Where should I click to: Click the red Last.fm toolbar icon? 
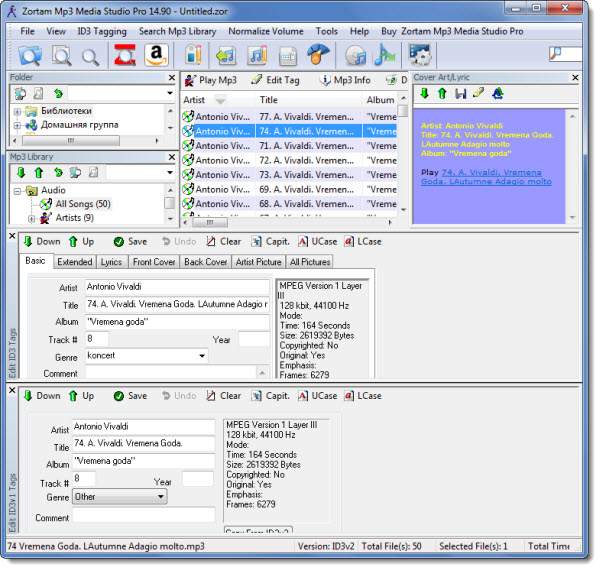[125, 55]
